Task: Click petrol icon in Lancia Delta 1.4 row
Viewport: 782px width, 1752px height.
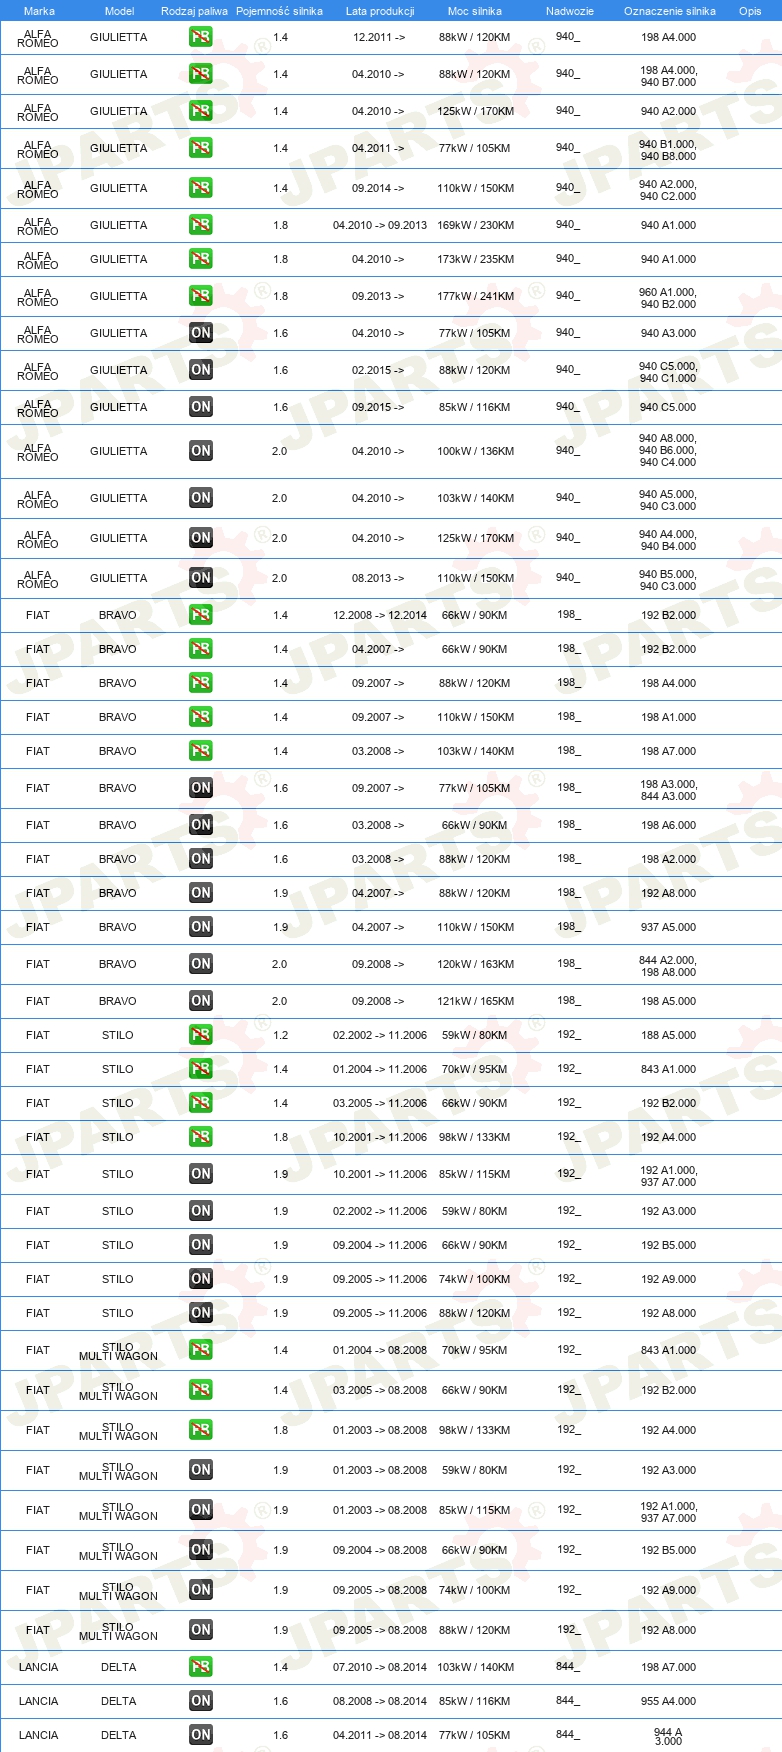Action: (x=200, y=1667)
